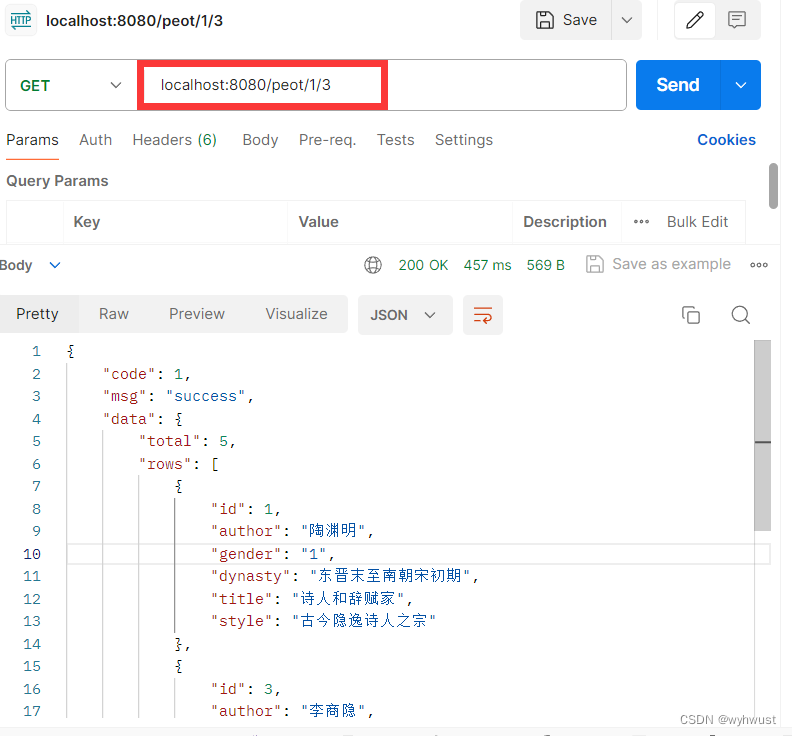Switch to the Auth tab
792x736 pixels.
[95, 140]
